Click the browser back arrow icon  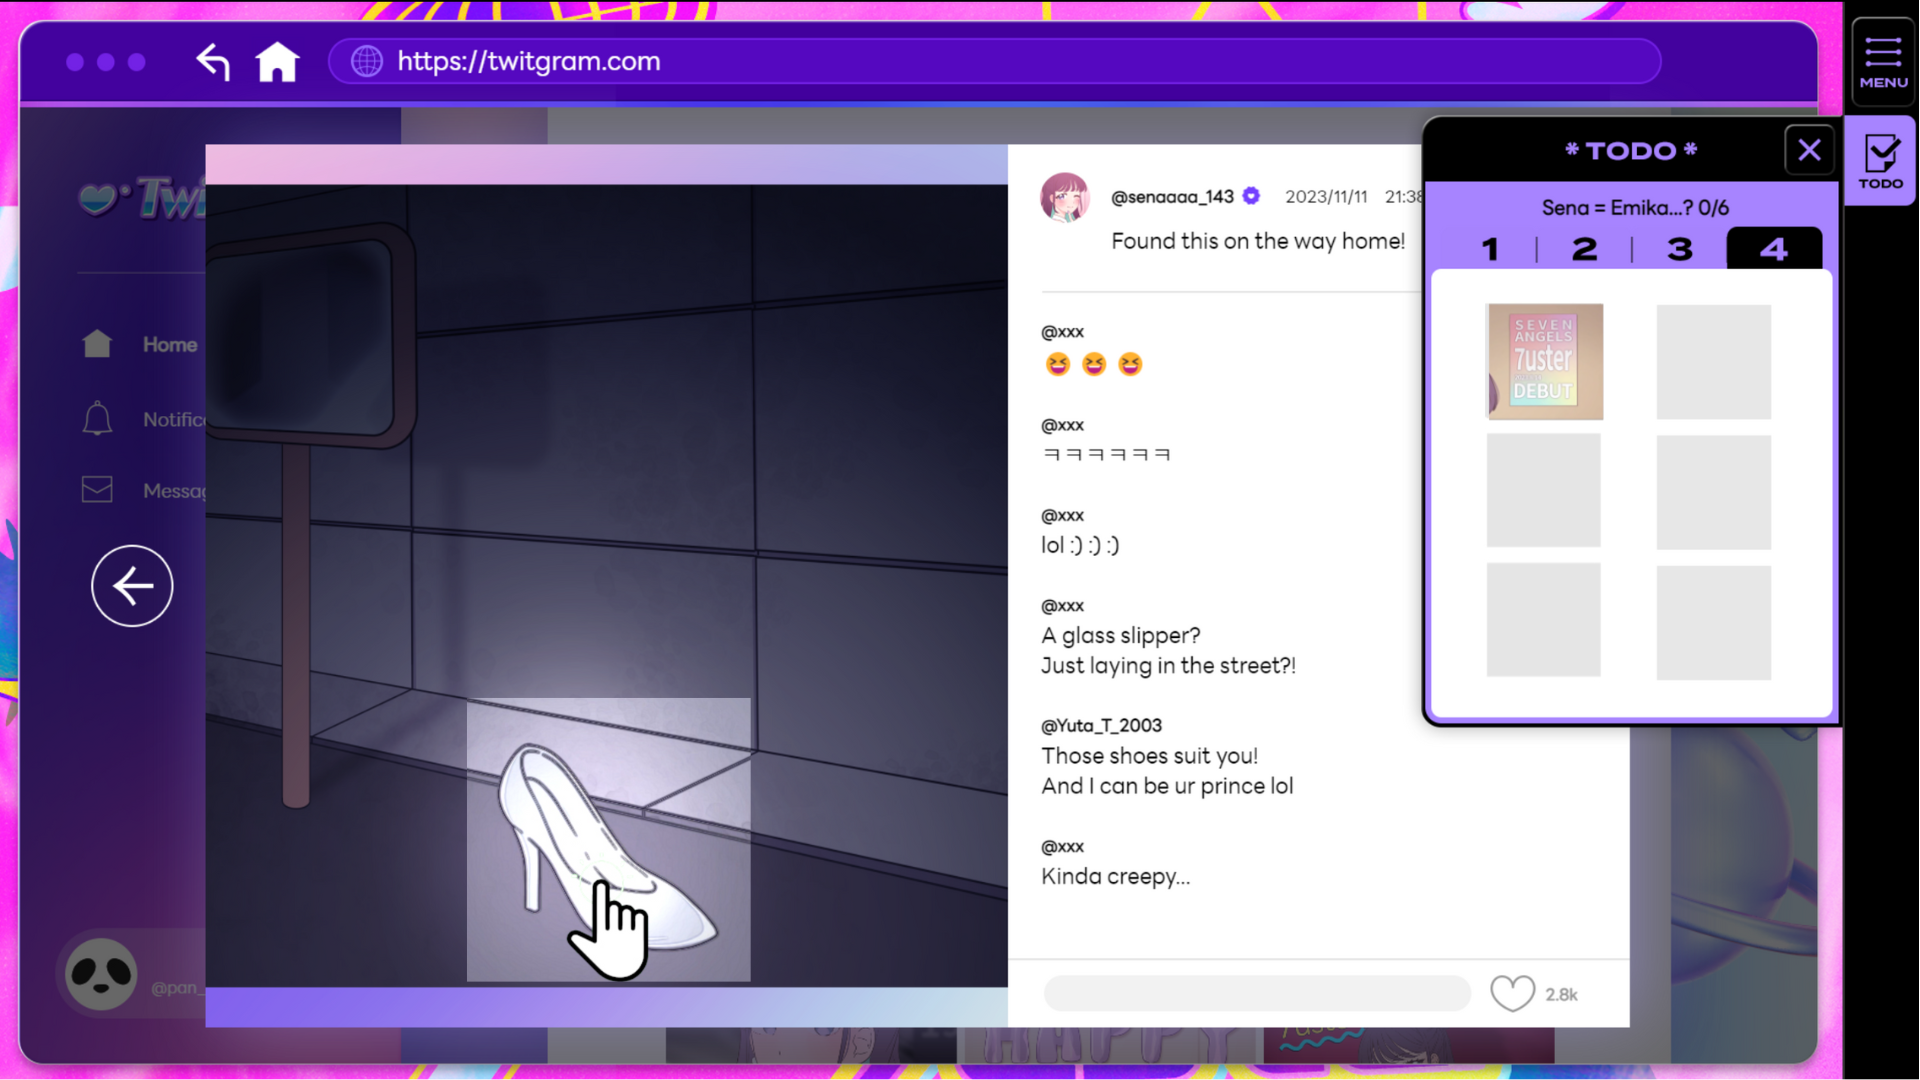click(x=213, y=62)
